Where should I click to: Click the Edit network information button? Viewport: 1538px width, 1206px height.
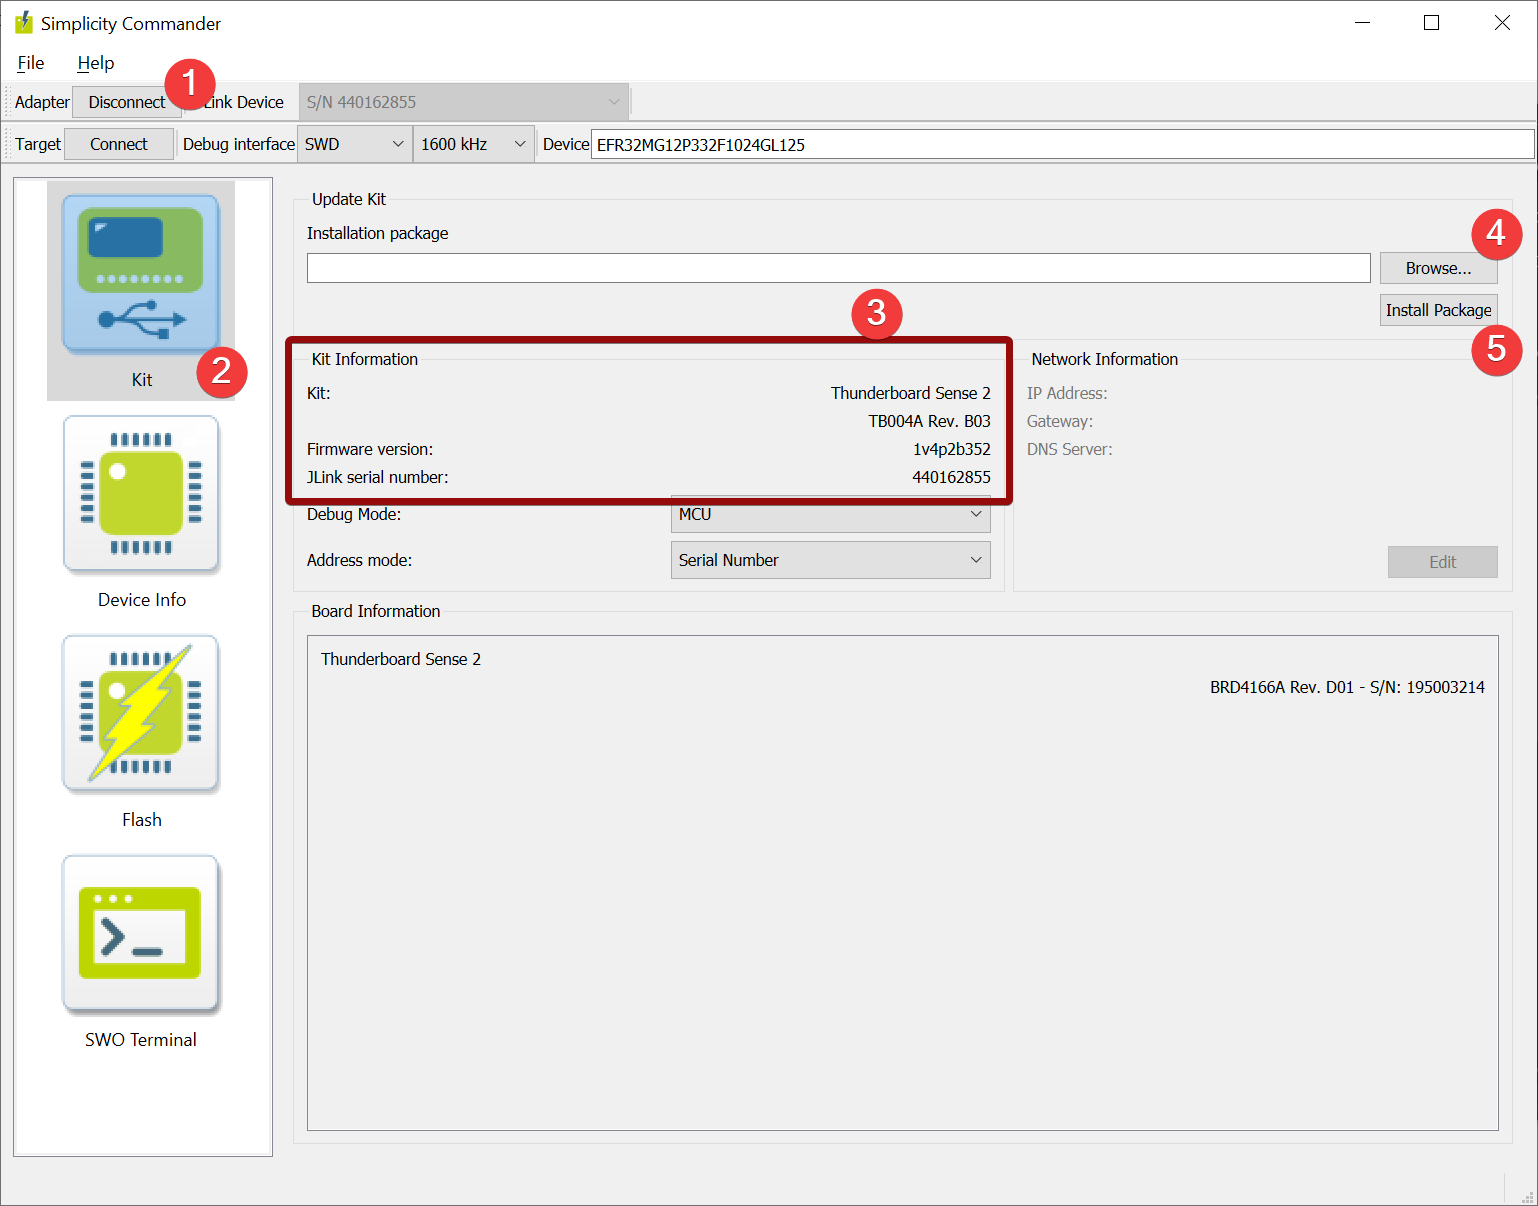pos(1442,562)
